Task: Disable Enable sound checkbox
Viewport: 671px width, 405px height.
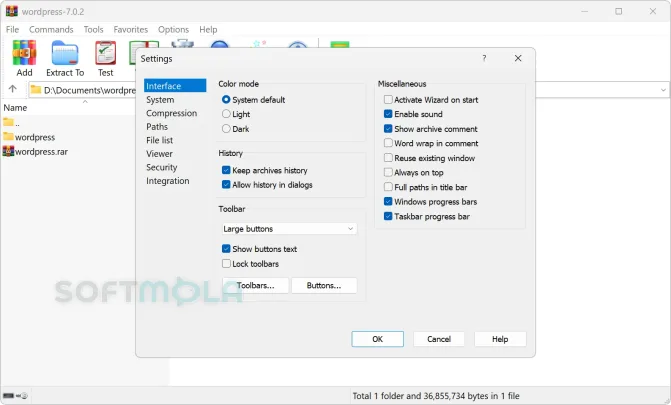Action: point(388,114)
